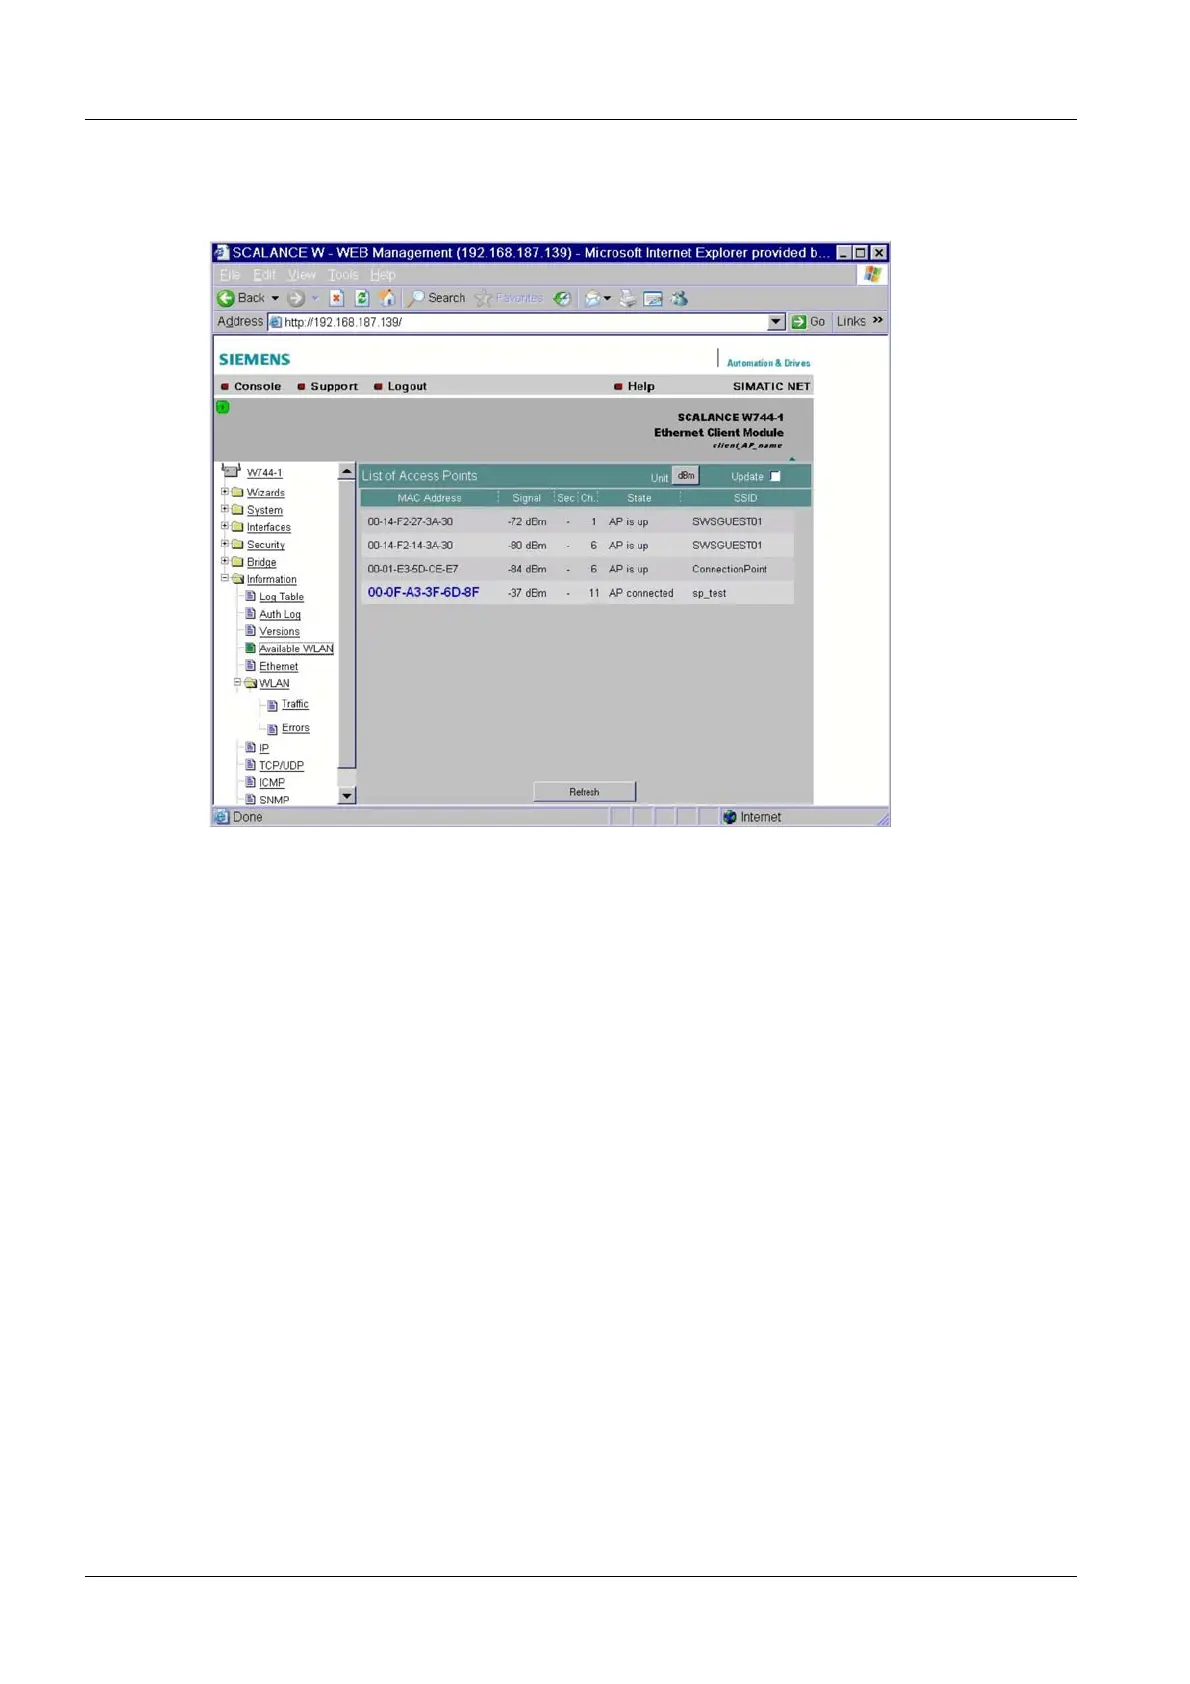Screen dimensions: 1190x1684
Task: Click the Print toolbar icon
Action: [628, 298]
